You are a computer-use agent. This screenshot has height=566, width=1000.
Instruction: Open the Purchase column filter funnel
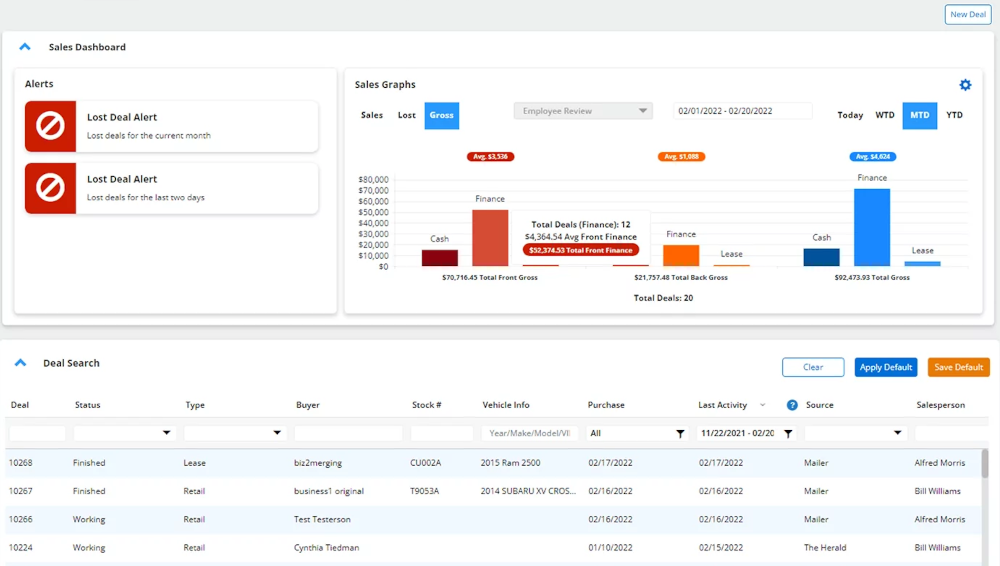click(x=680, y=434)
